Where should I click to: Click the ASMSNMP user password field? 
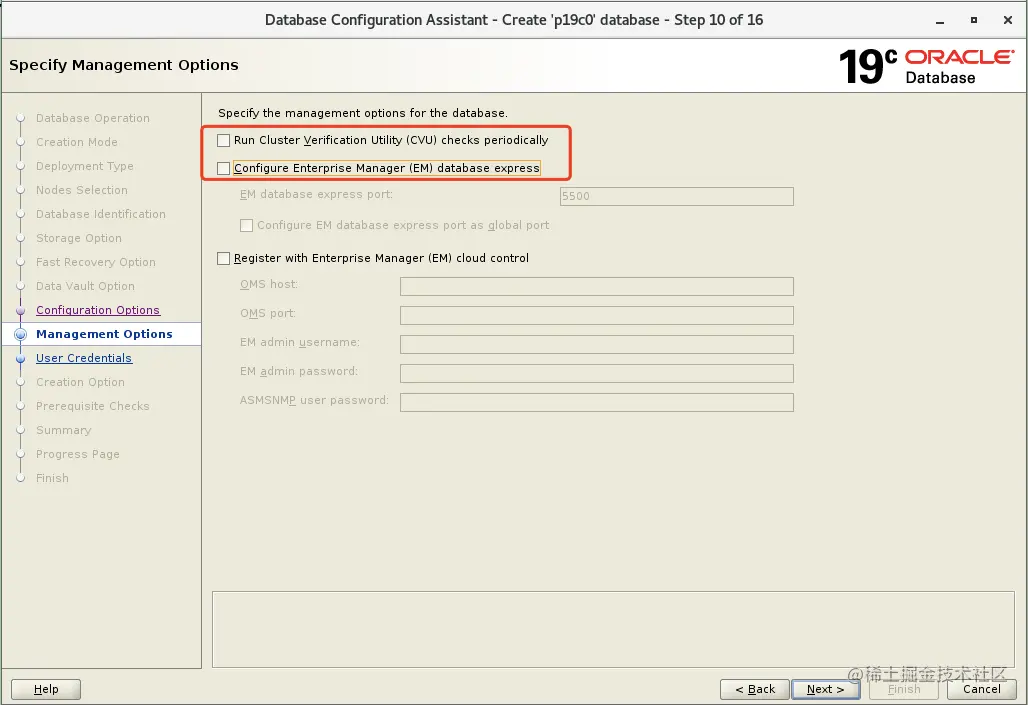(597, 402)
